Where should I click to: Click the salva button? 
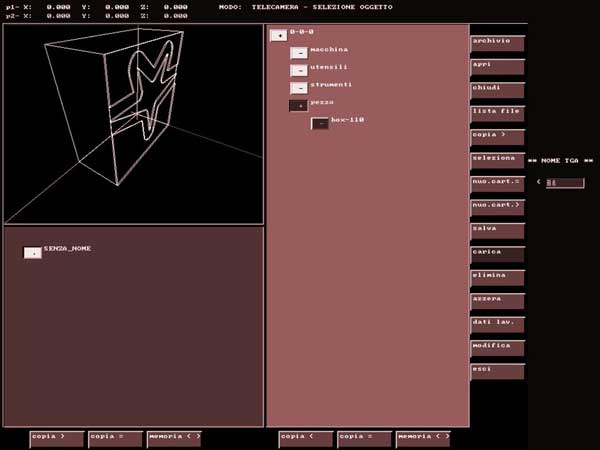click(497, 232)
